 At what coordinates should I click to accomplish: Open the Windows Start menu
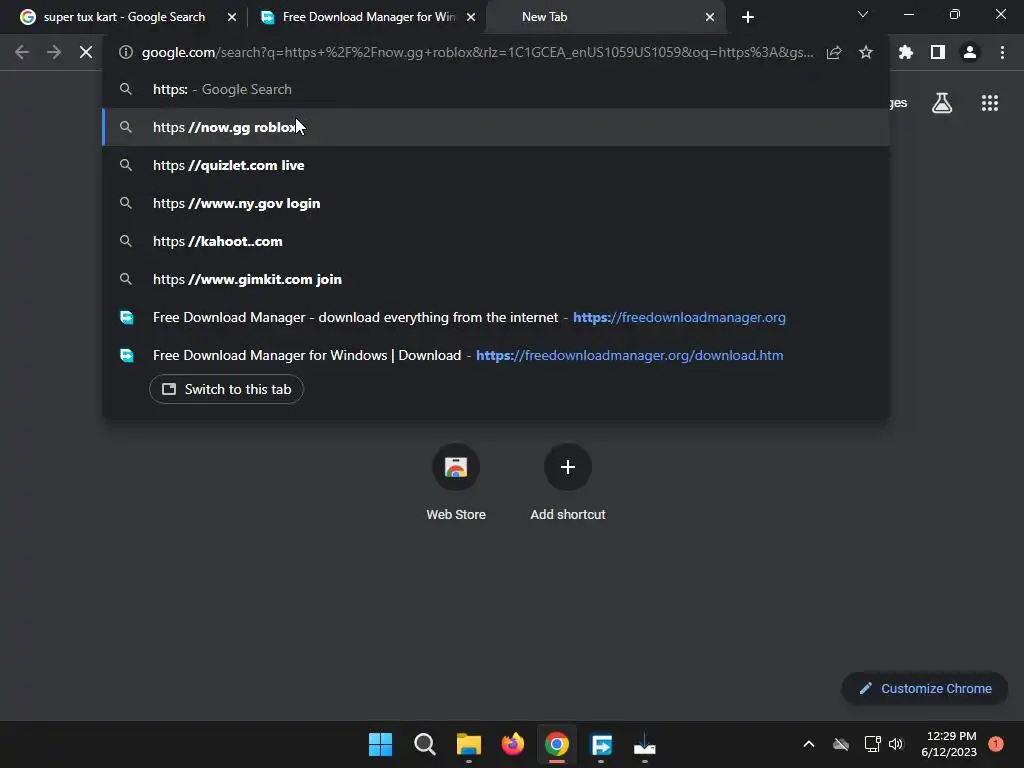point(380,744)
